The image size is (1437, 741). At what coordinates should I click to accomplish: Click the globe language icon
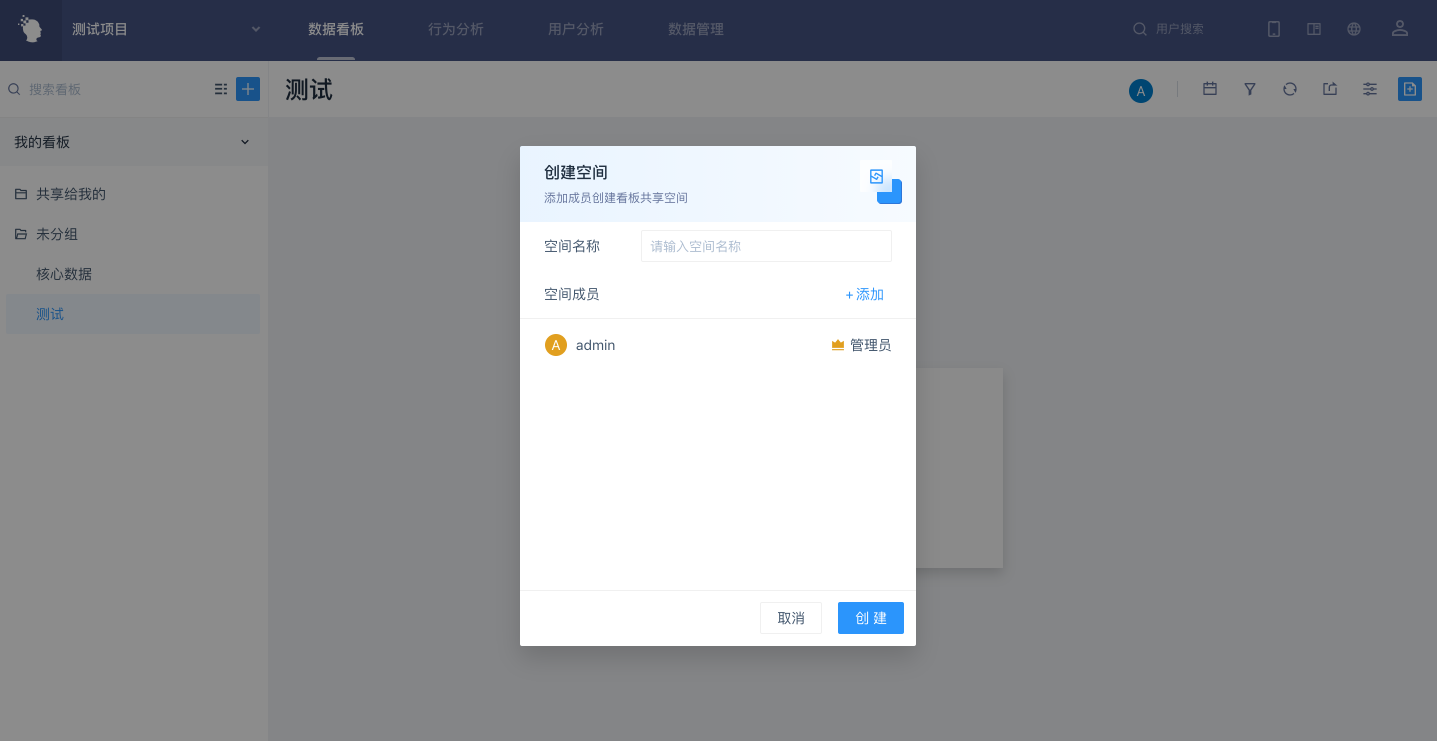1354,29
